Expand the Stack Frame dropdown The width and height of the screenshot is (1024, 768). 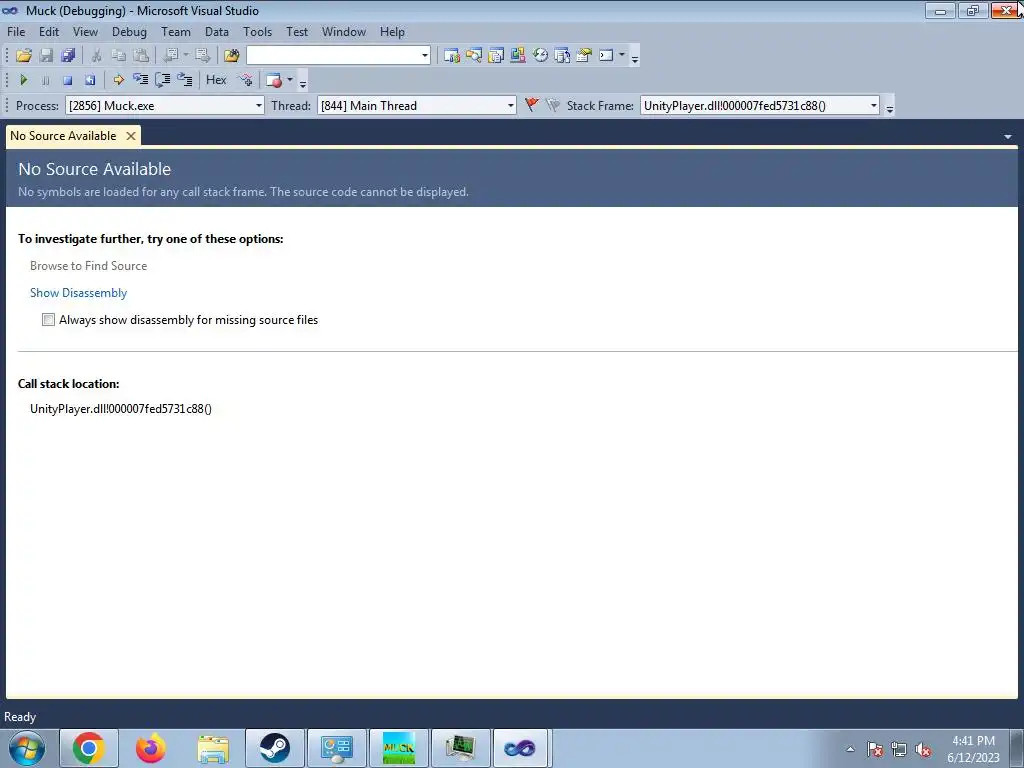point(873,106)
